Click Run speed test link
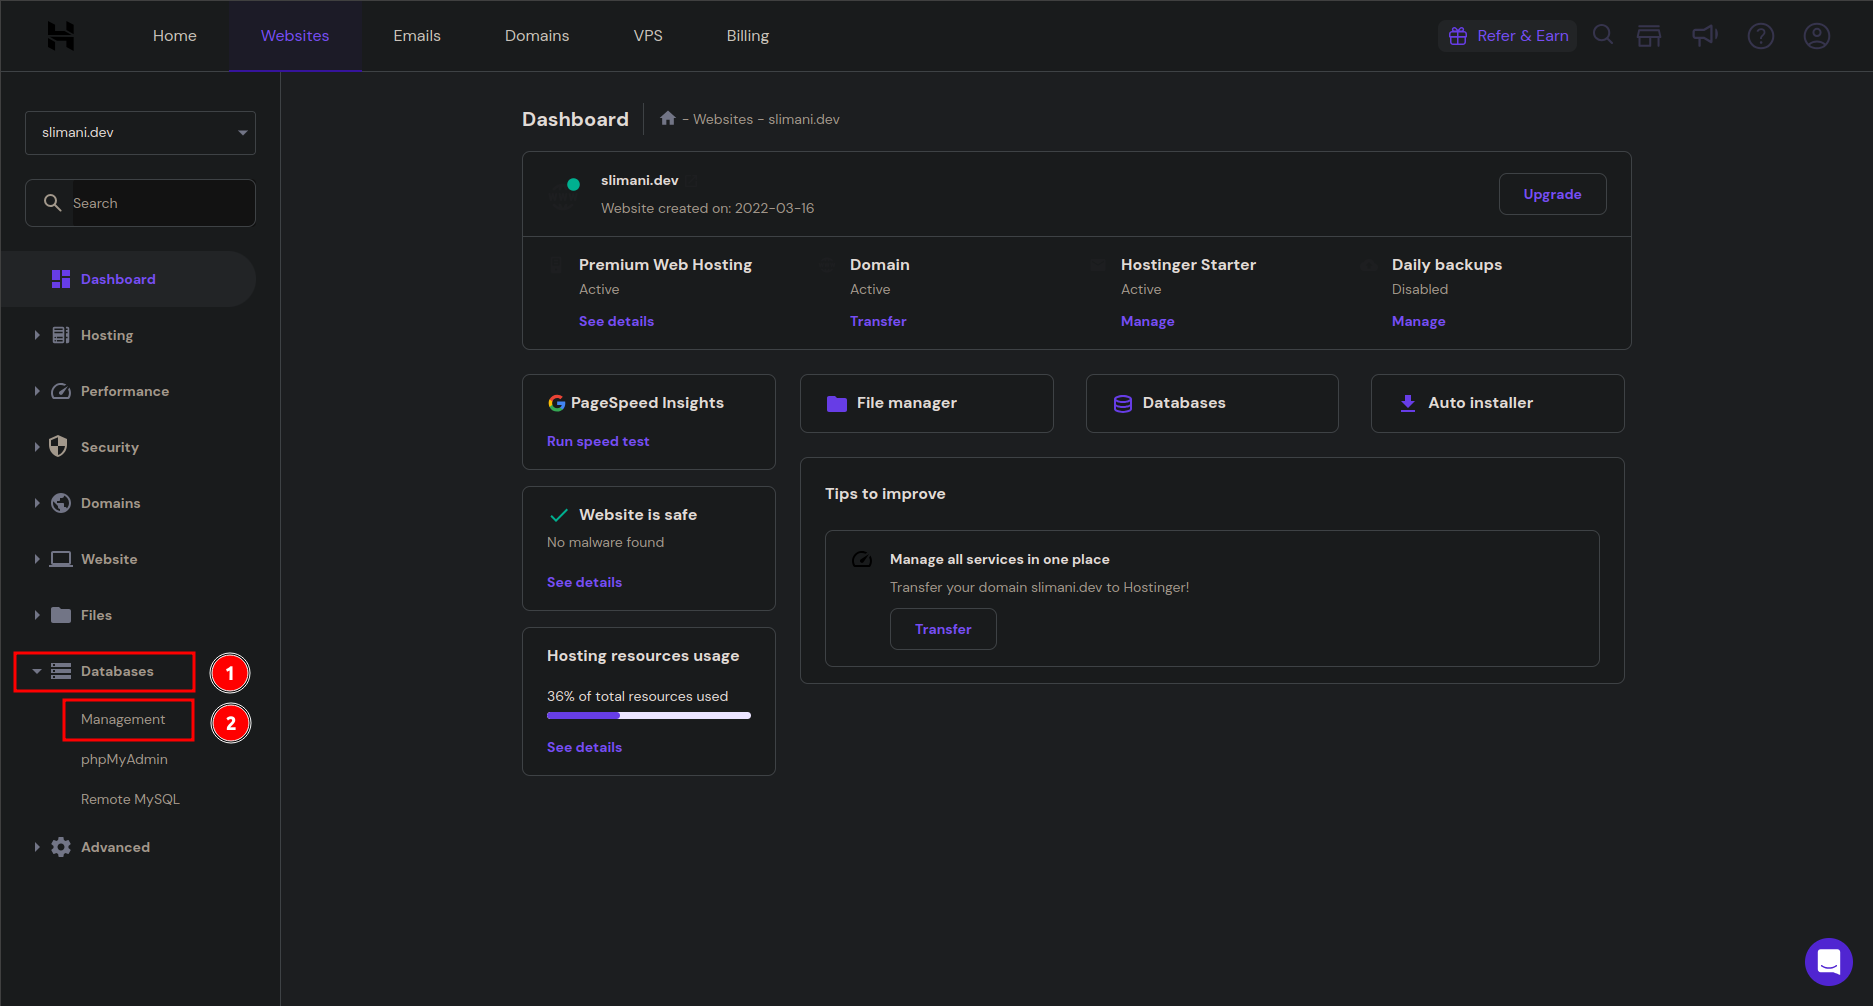This screenshot has width=1873, height=1006. [x=598, y=441]
